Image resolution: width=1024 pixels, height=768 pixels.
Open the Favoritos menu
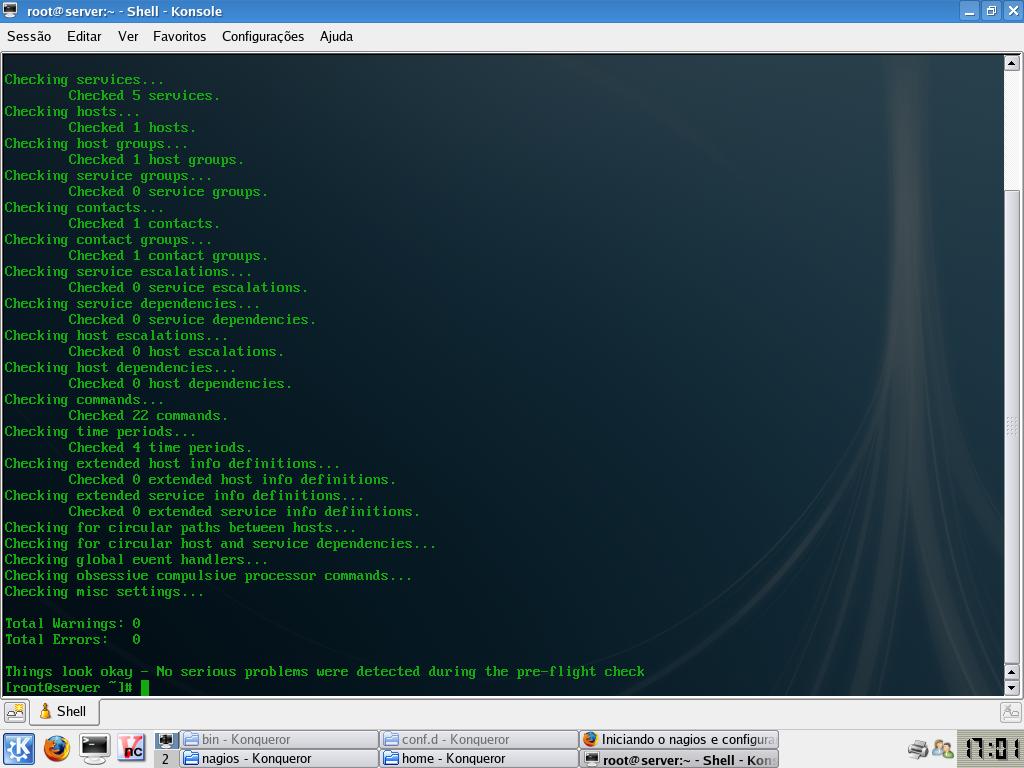tap(179, 37)
